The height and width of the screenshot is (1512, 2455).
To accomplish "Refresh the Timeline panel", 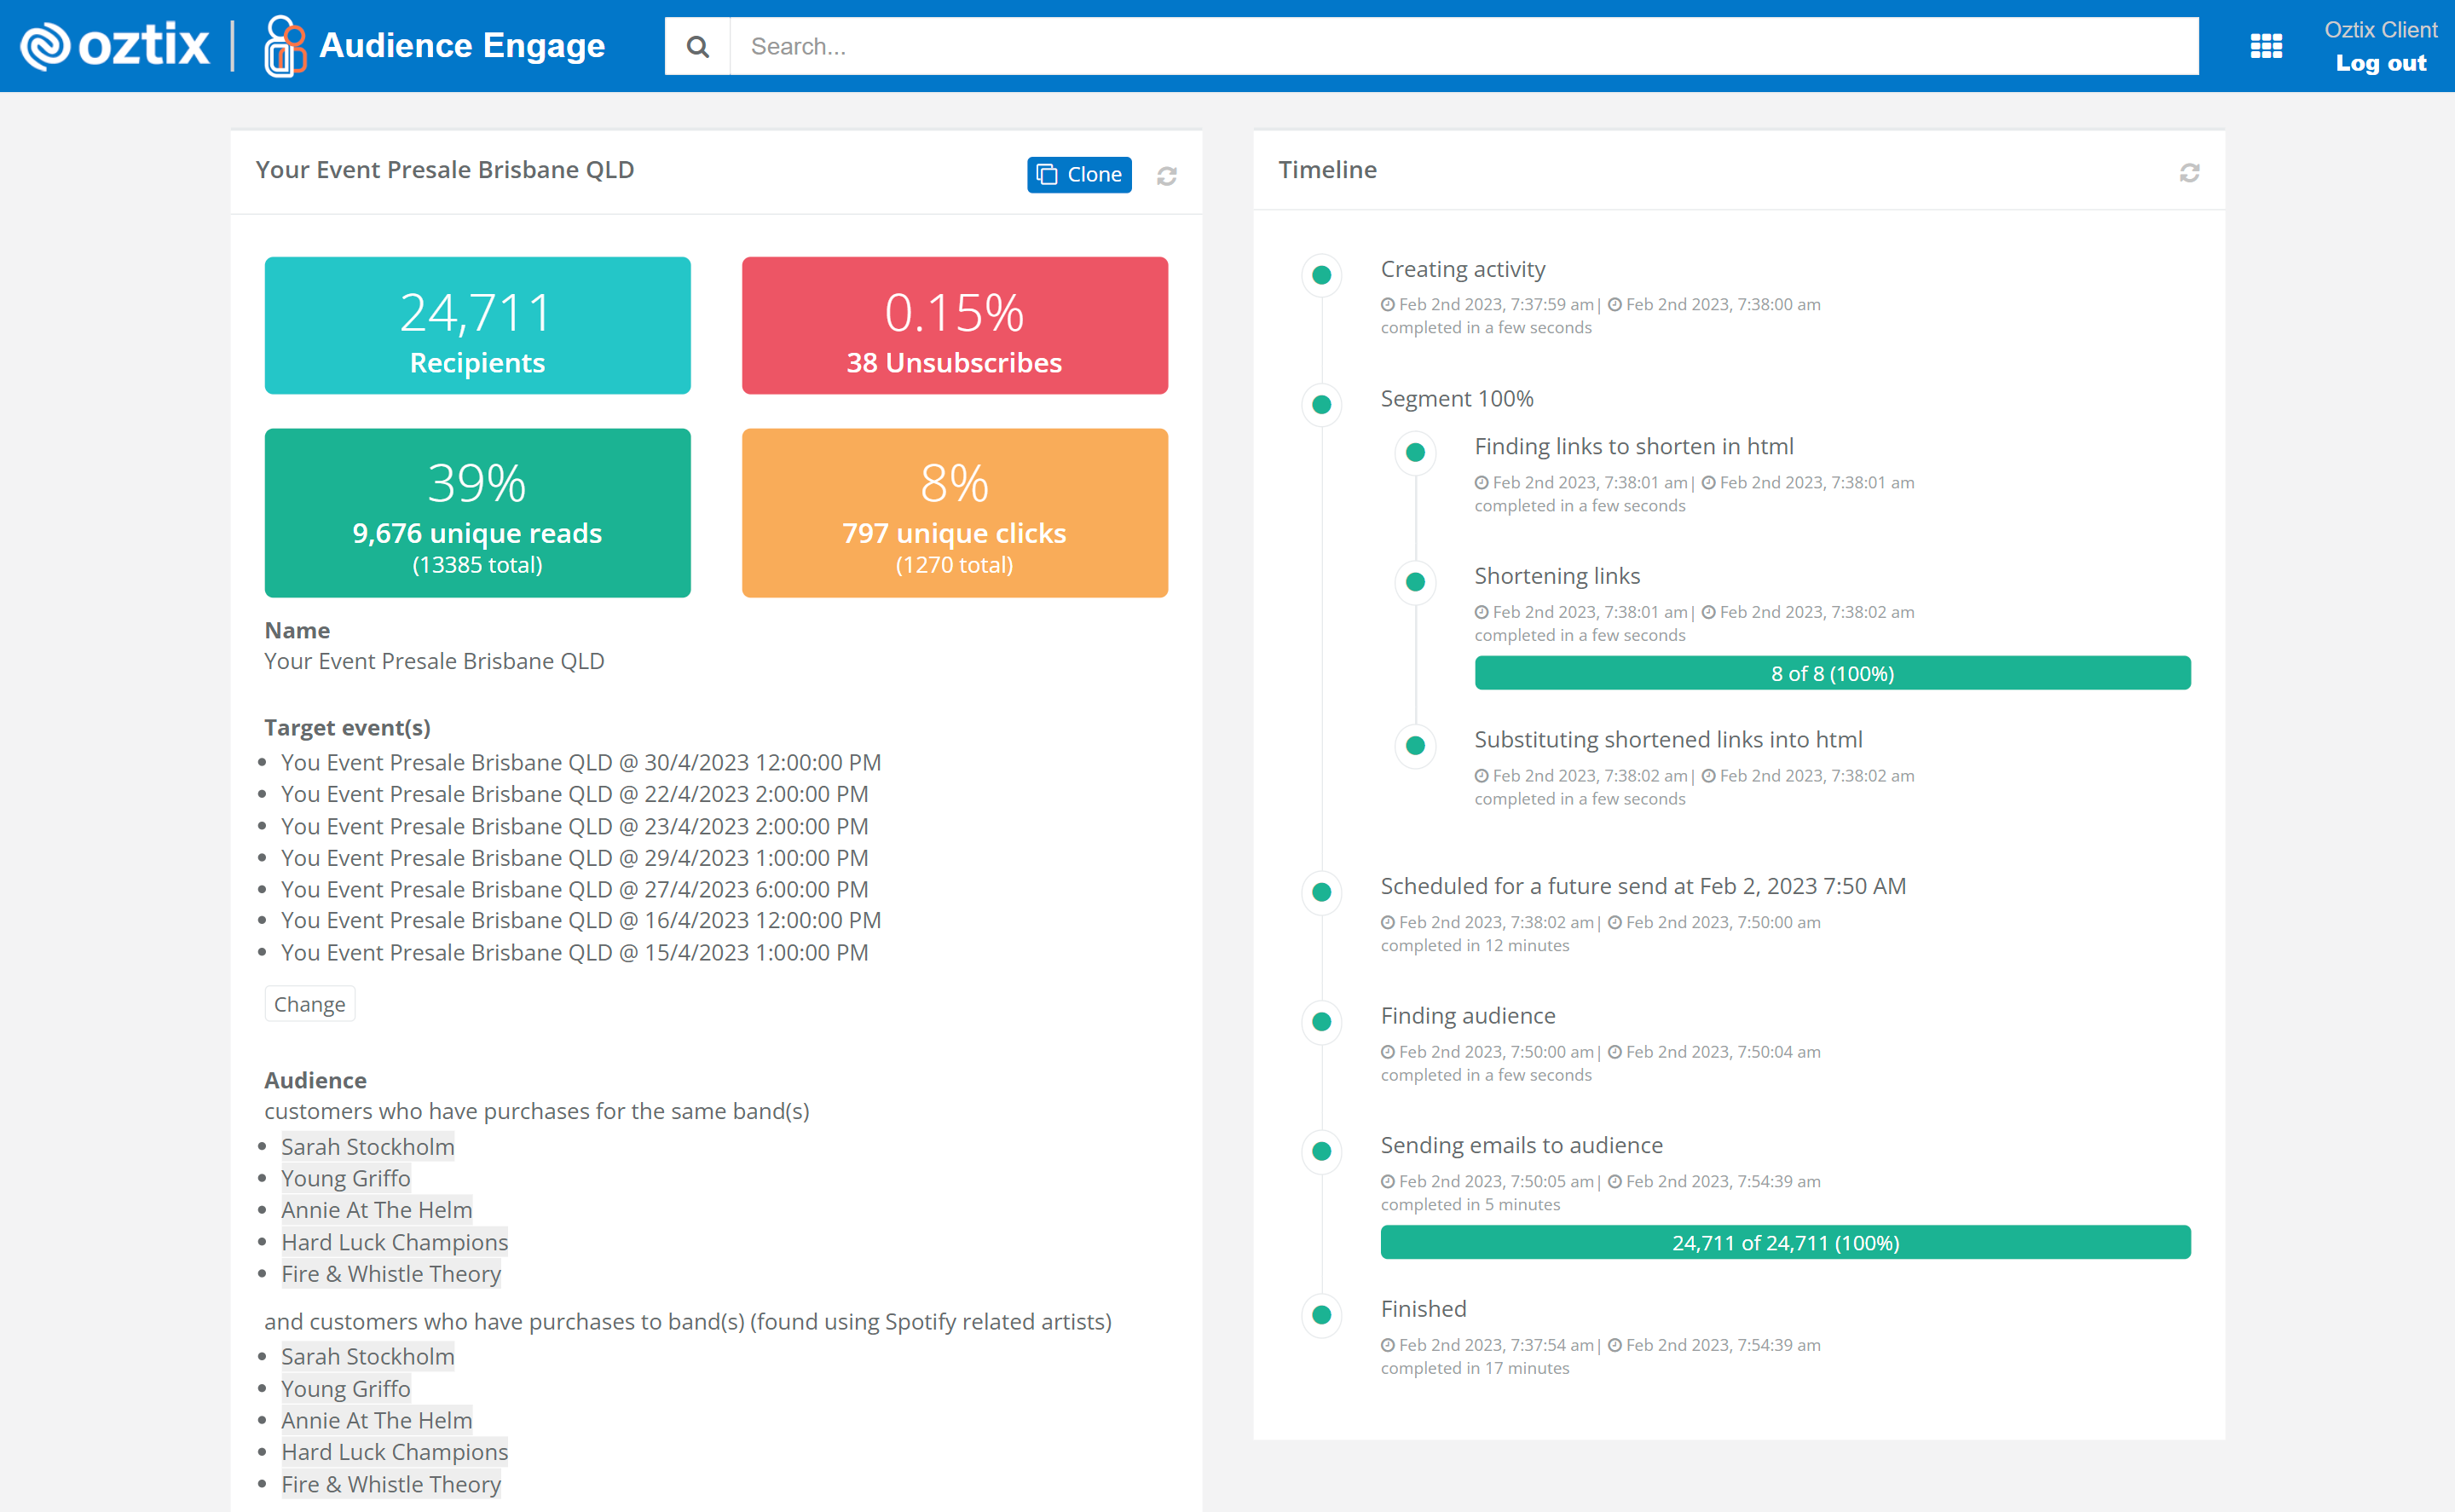I will (2189, 173).
